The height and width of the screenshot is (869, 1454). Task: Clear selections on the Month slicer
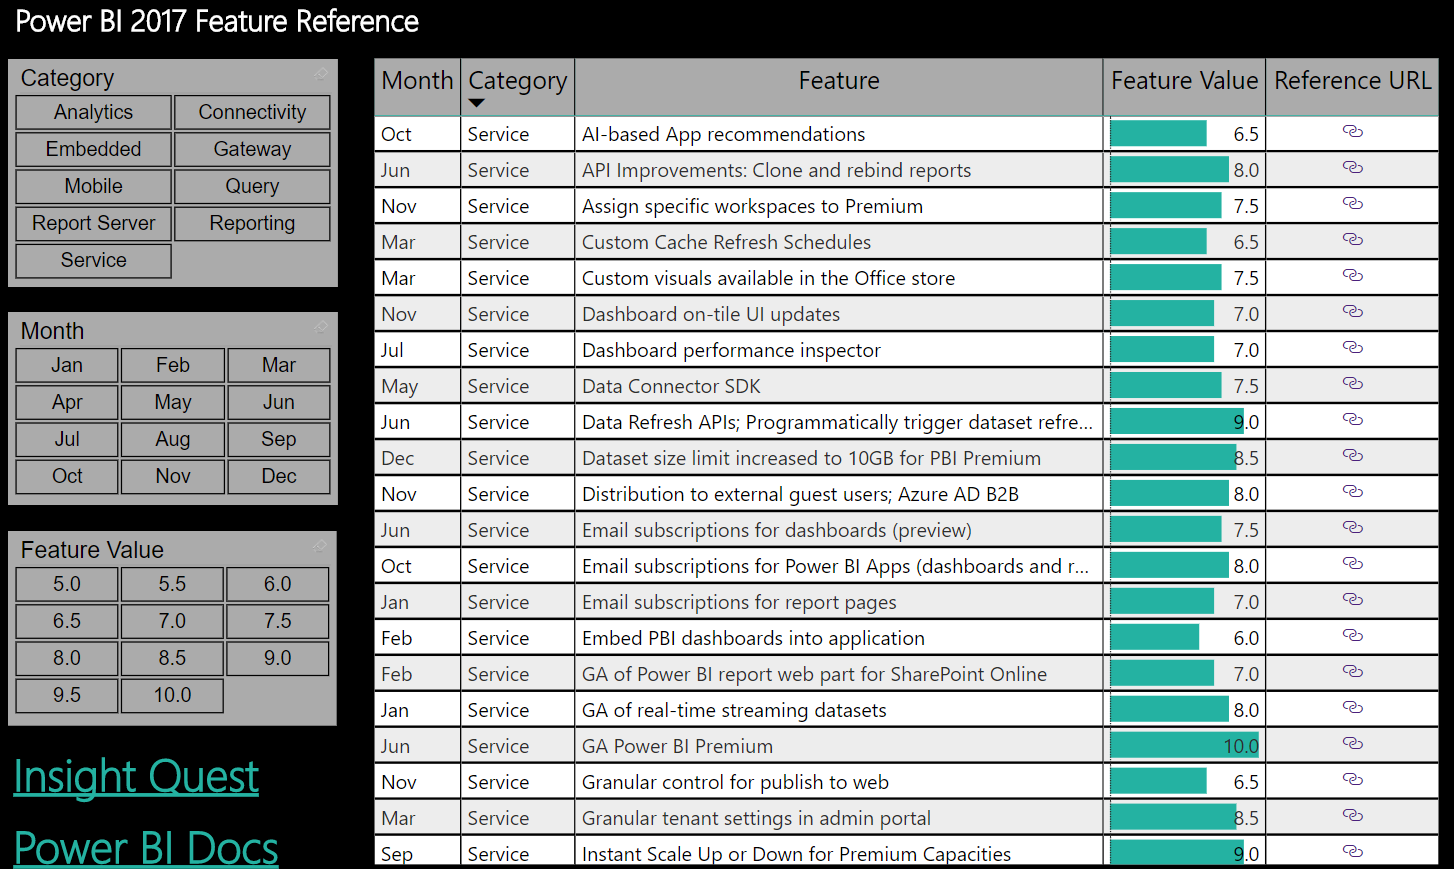(x=320, y=327)
